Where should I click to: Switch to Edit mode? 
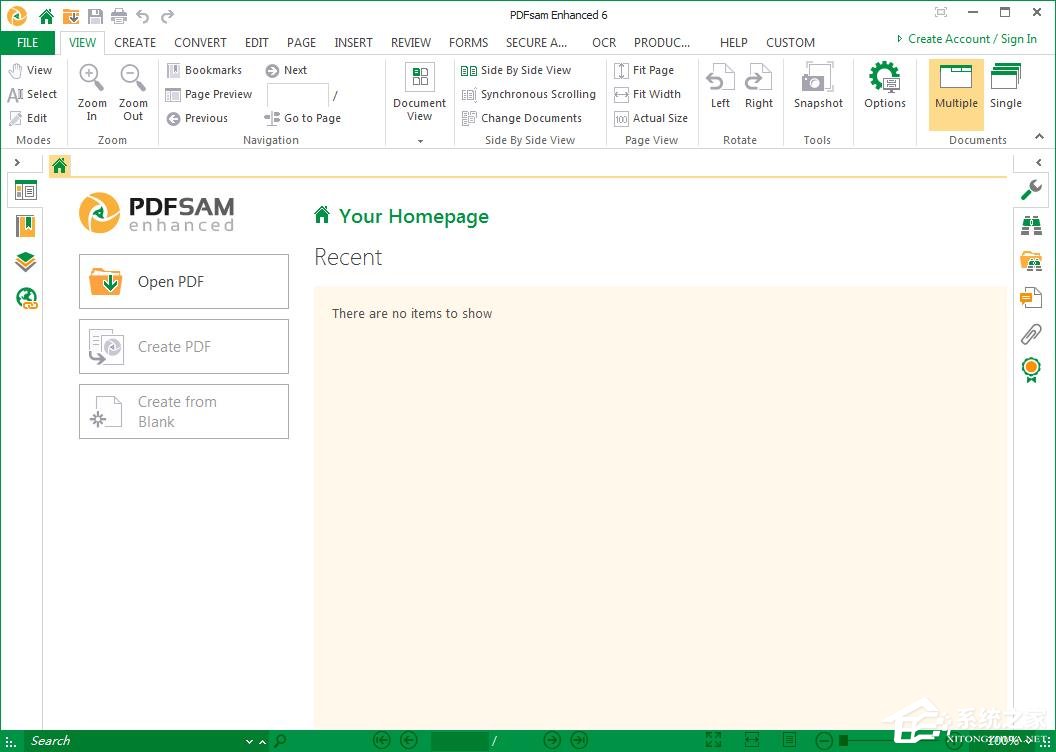(28, 118)
